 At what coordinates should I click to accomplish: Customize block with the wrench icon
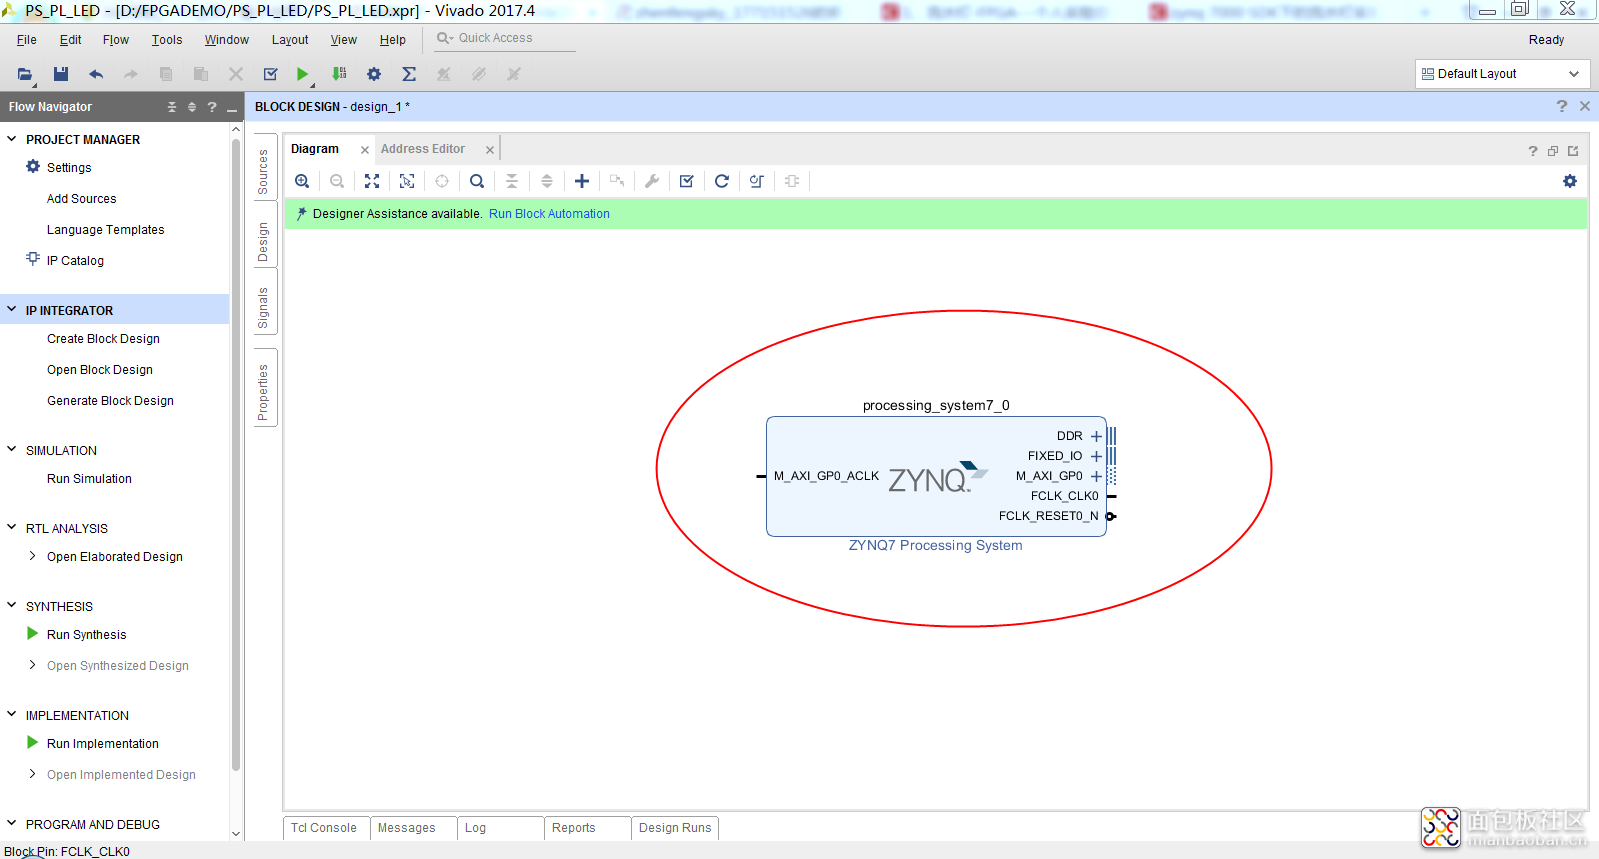(x=652, y=181)
